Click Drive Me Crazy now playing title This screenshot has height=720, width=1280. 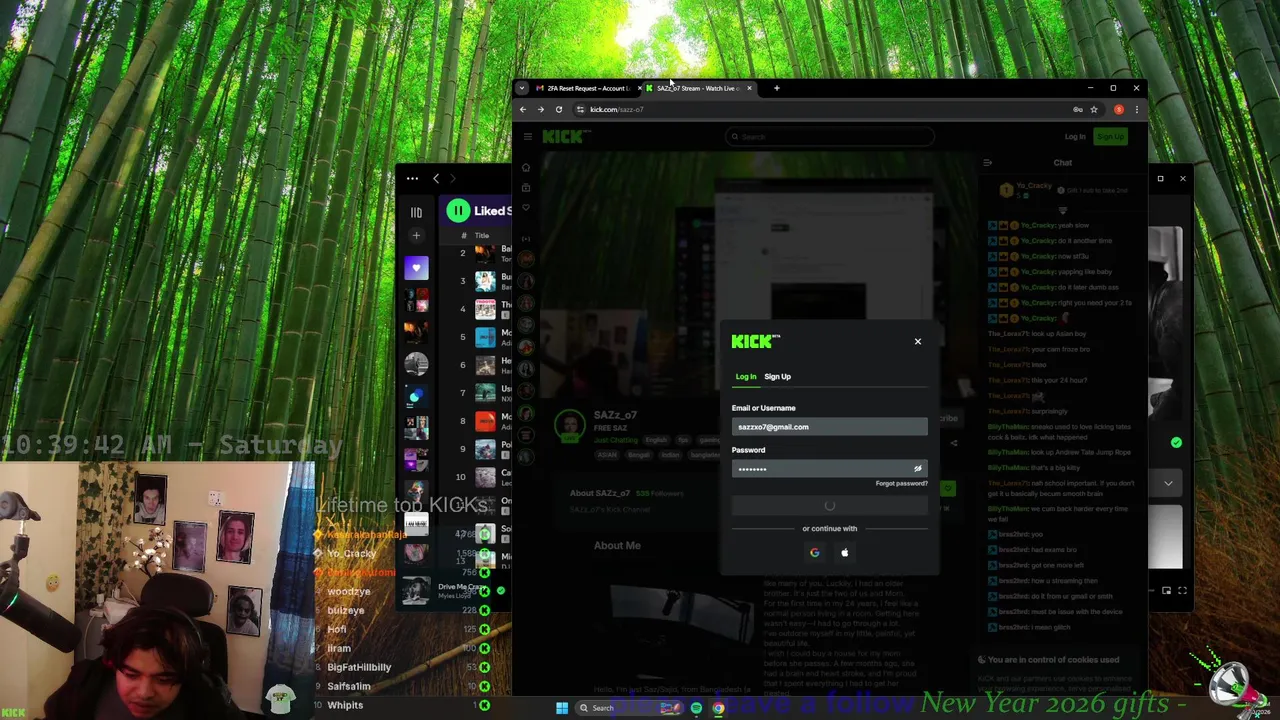[x=461, y=587]
